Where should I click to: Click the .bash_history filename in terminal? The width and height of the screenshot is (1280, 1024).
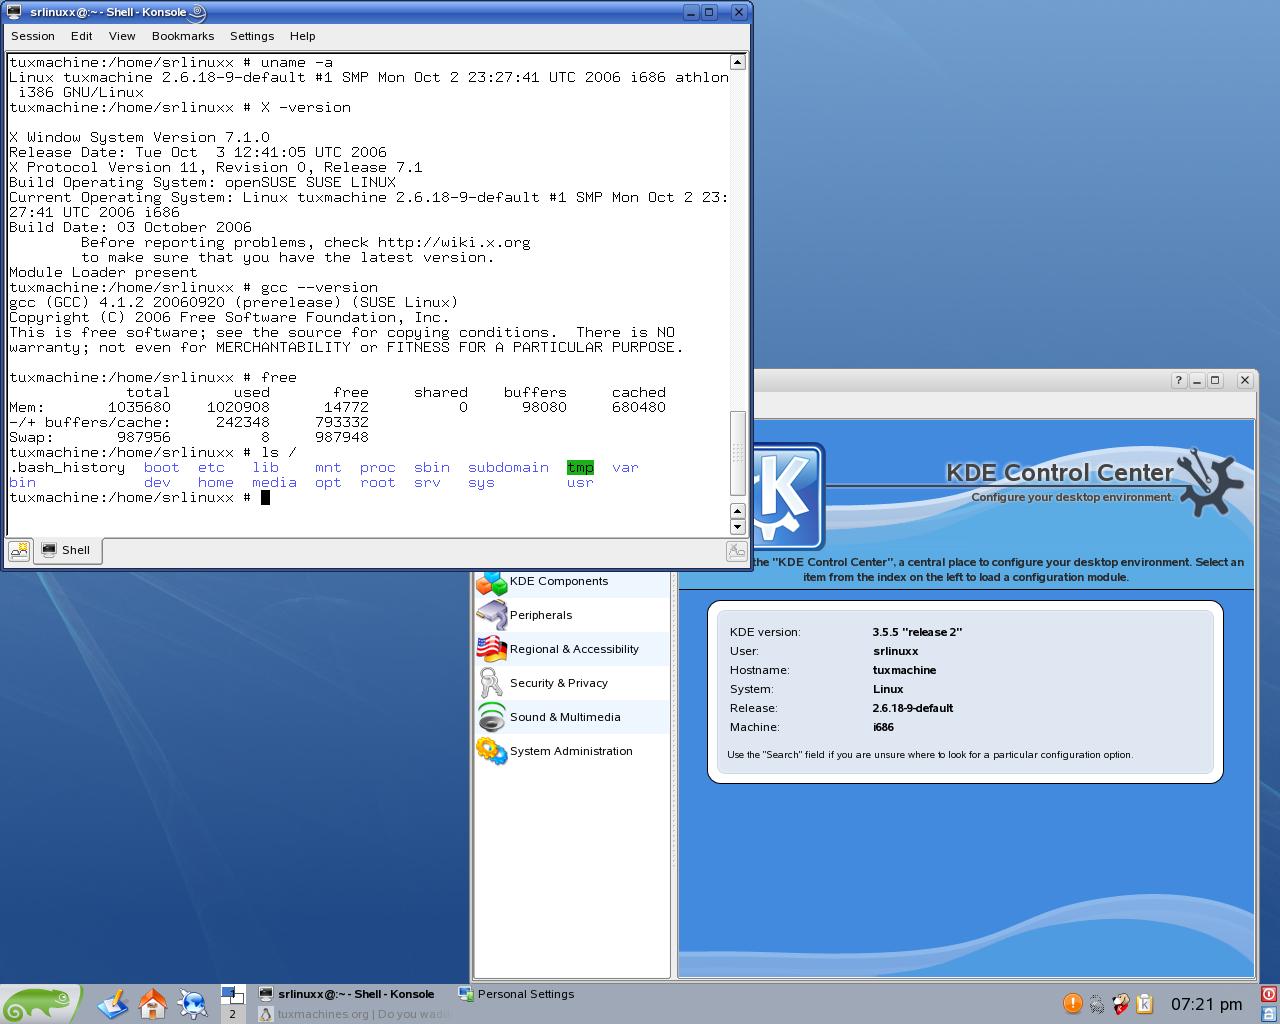(x=67, y=467)
